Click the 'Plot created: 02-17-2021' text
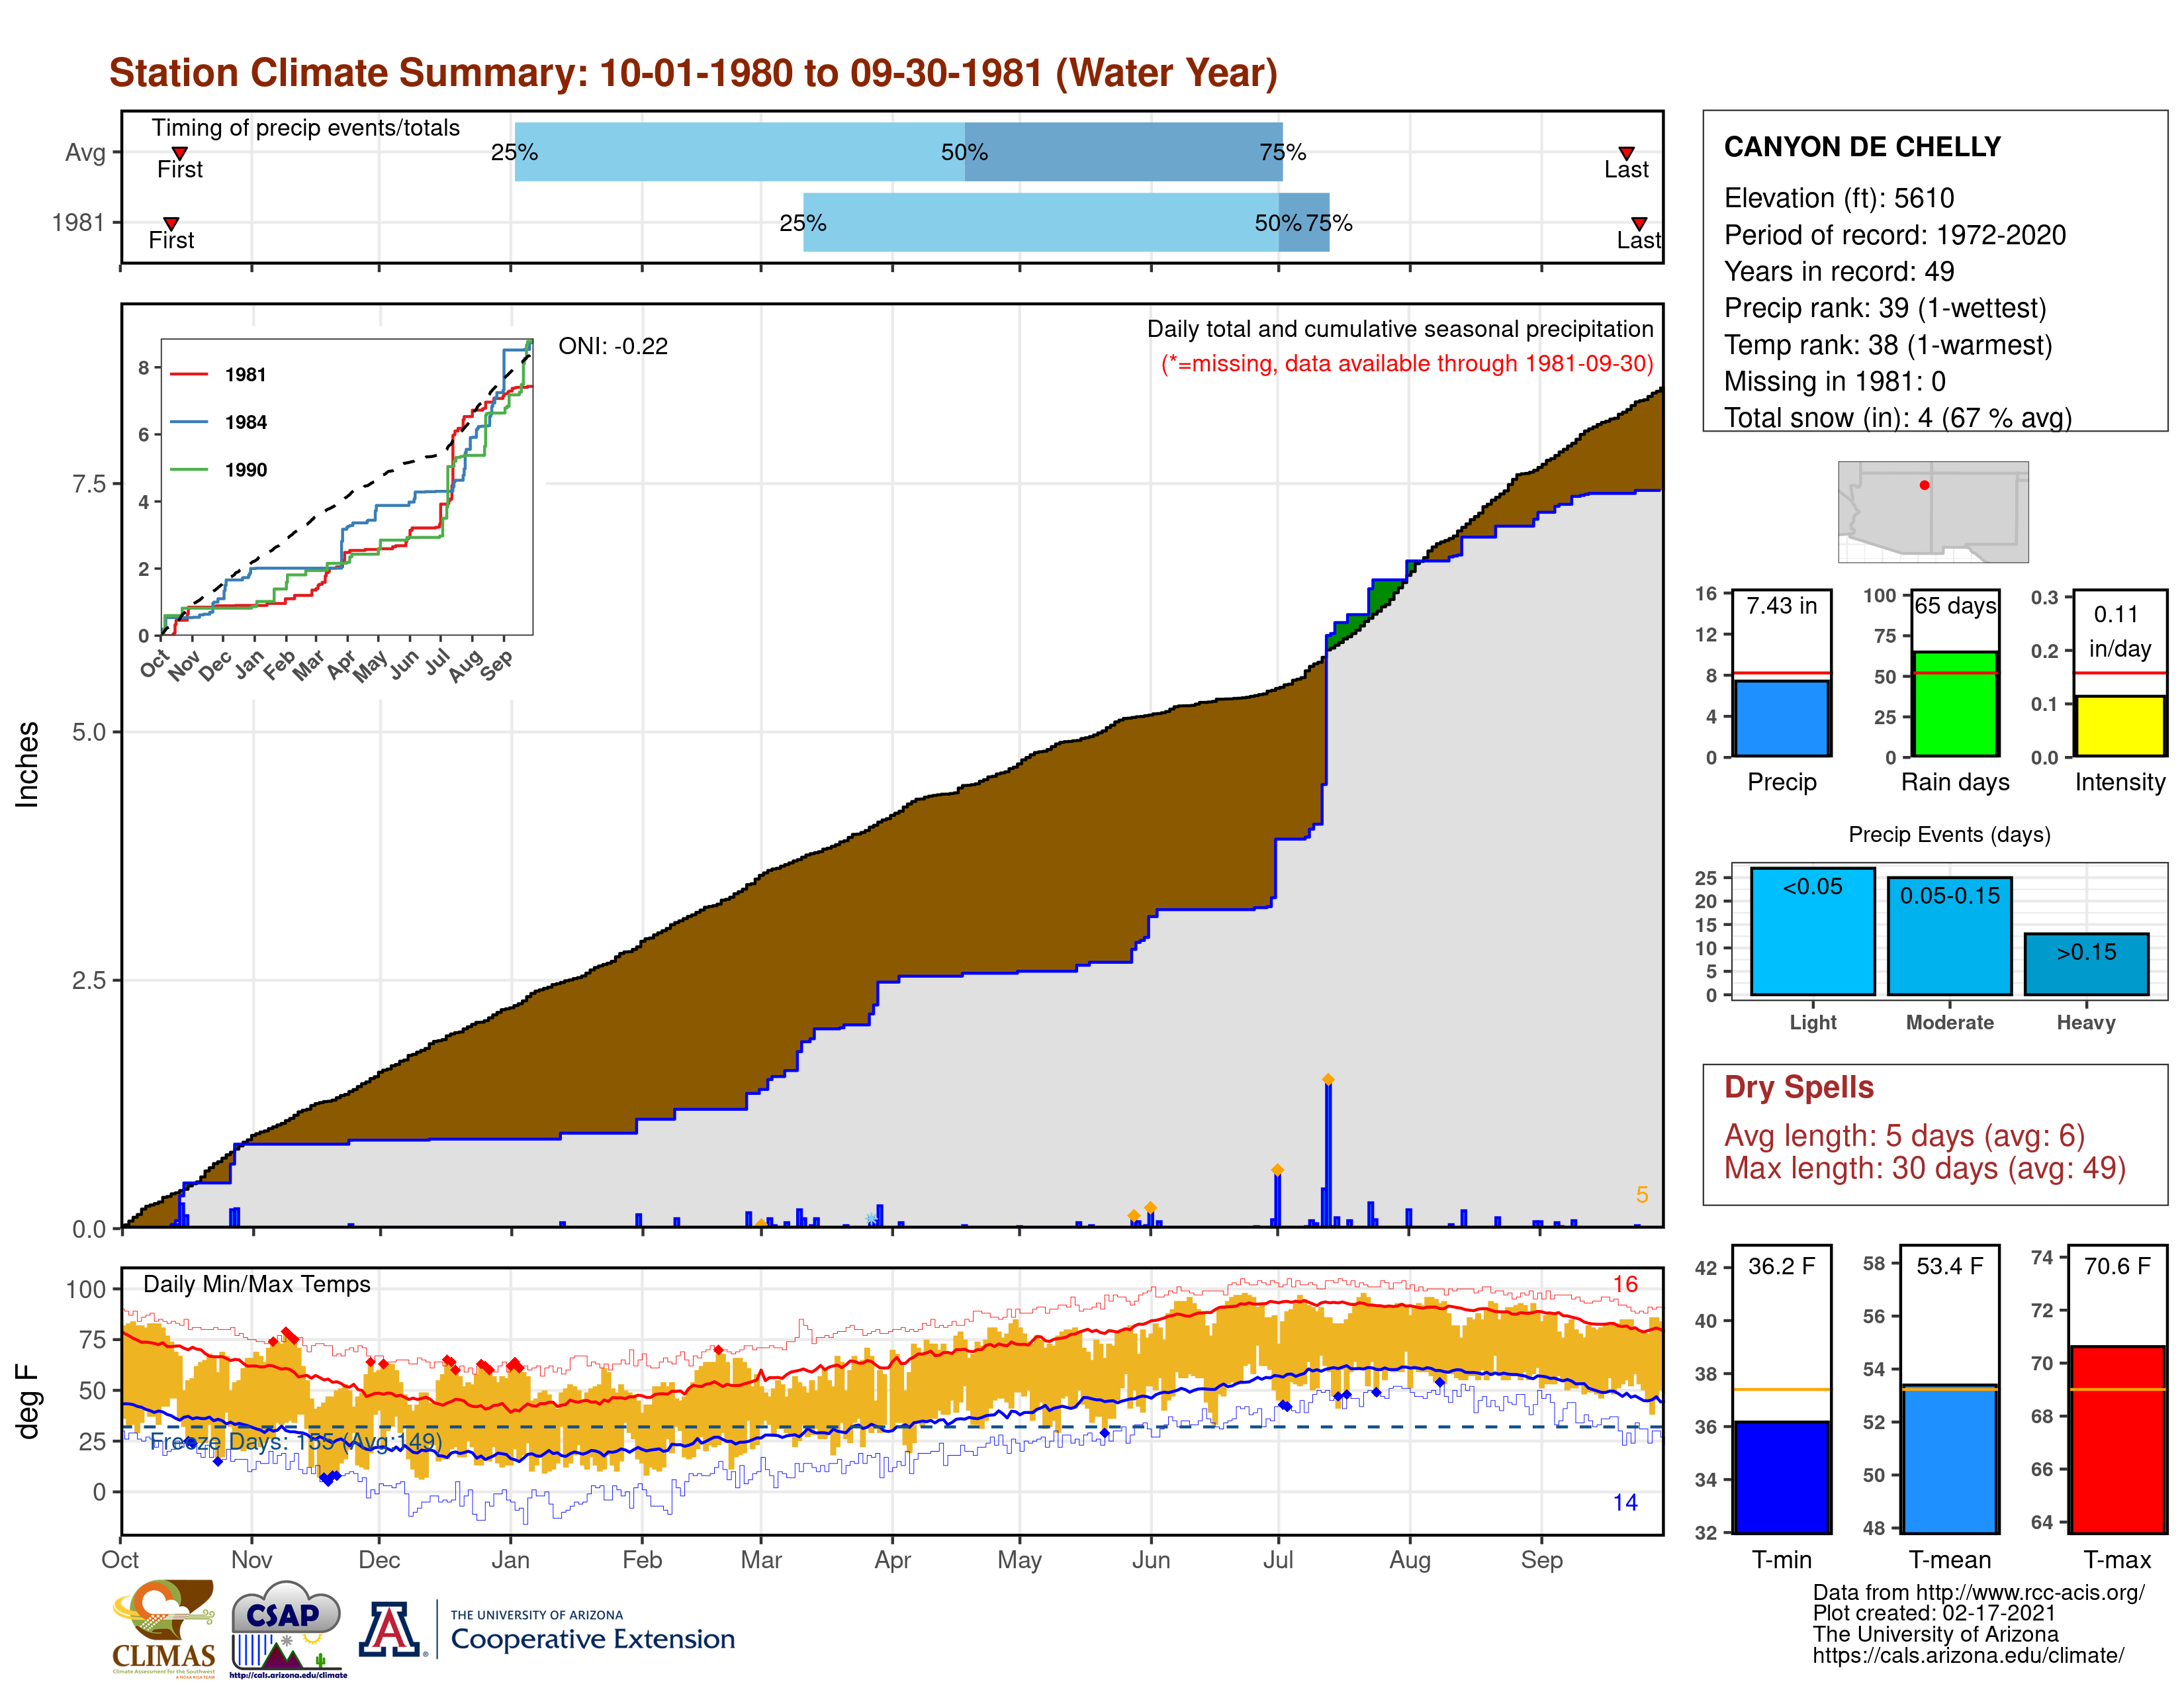This screenshot has height=1688, width=2184. [1934, 1613]
